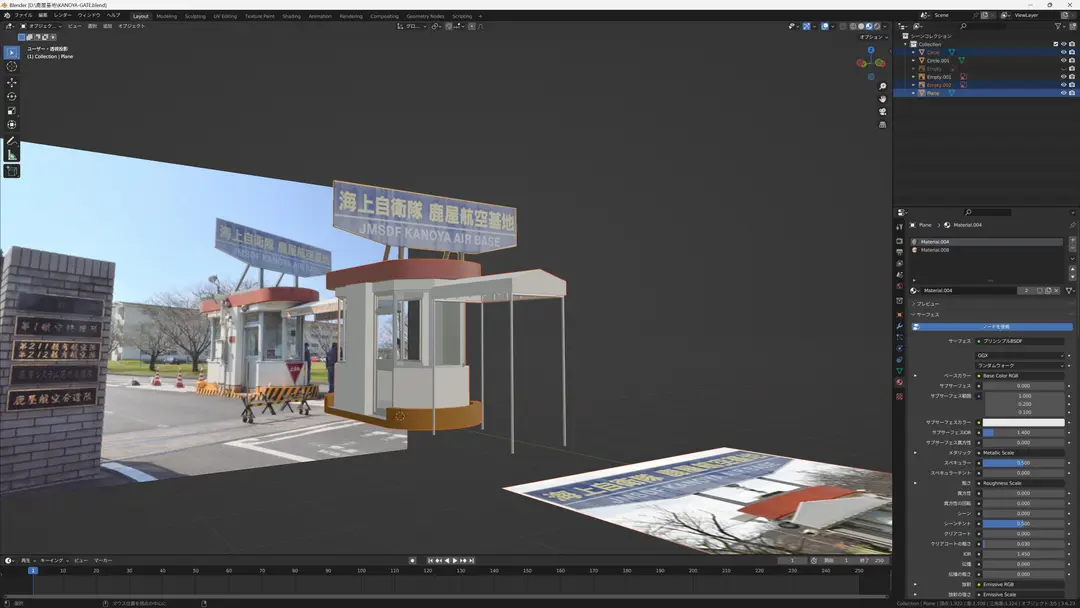
Task: Open the ウィンドウ menu
Action: [89, 15]
